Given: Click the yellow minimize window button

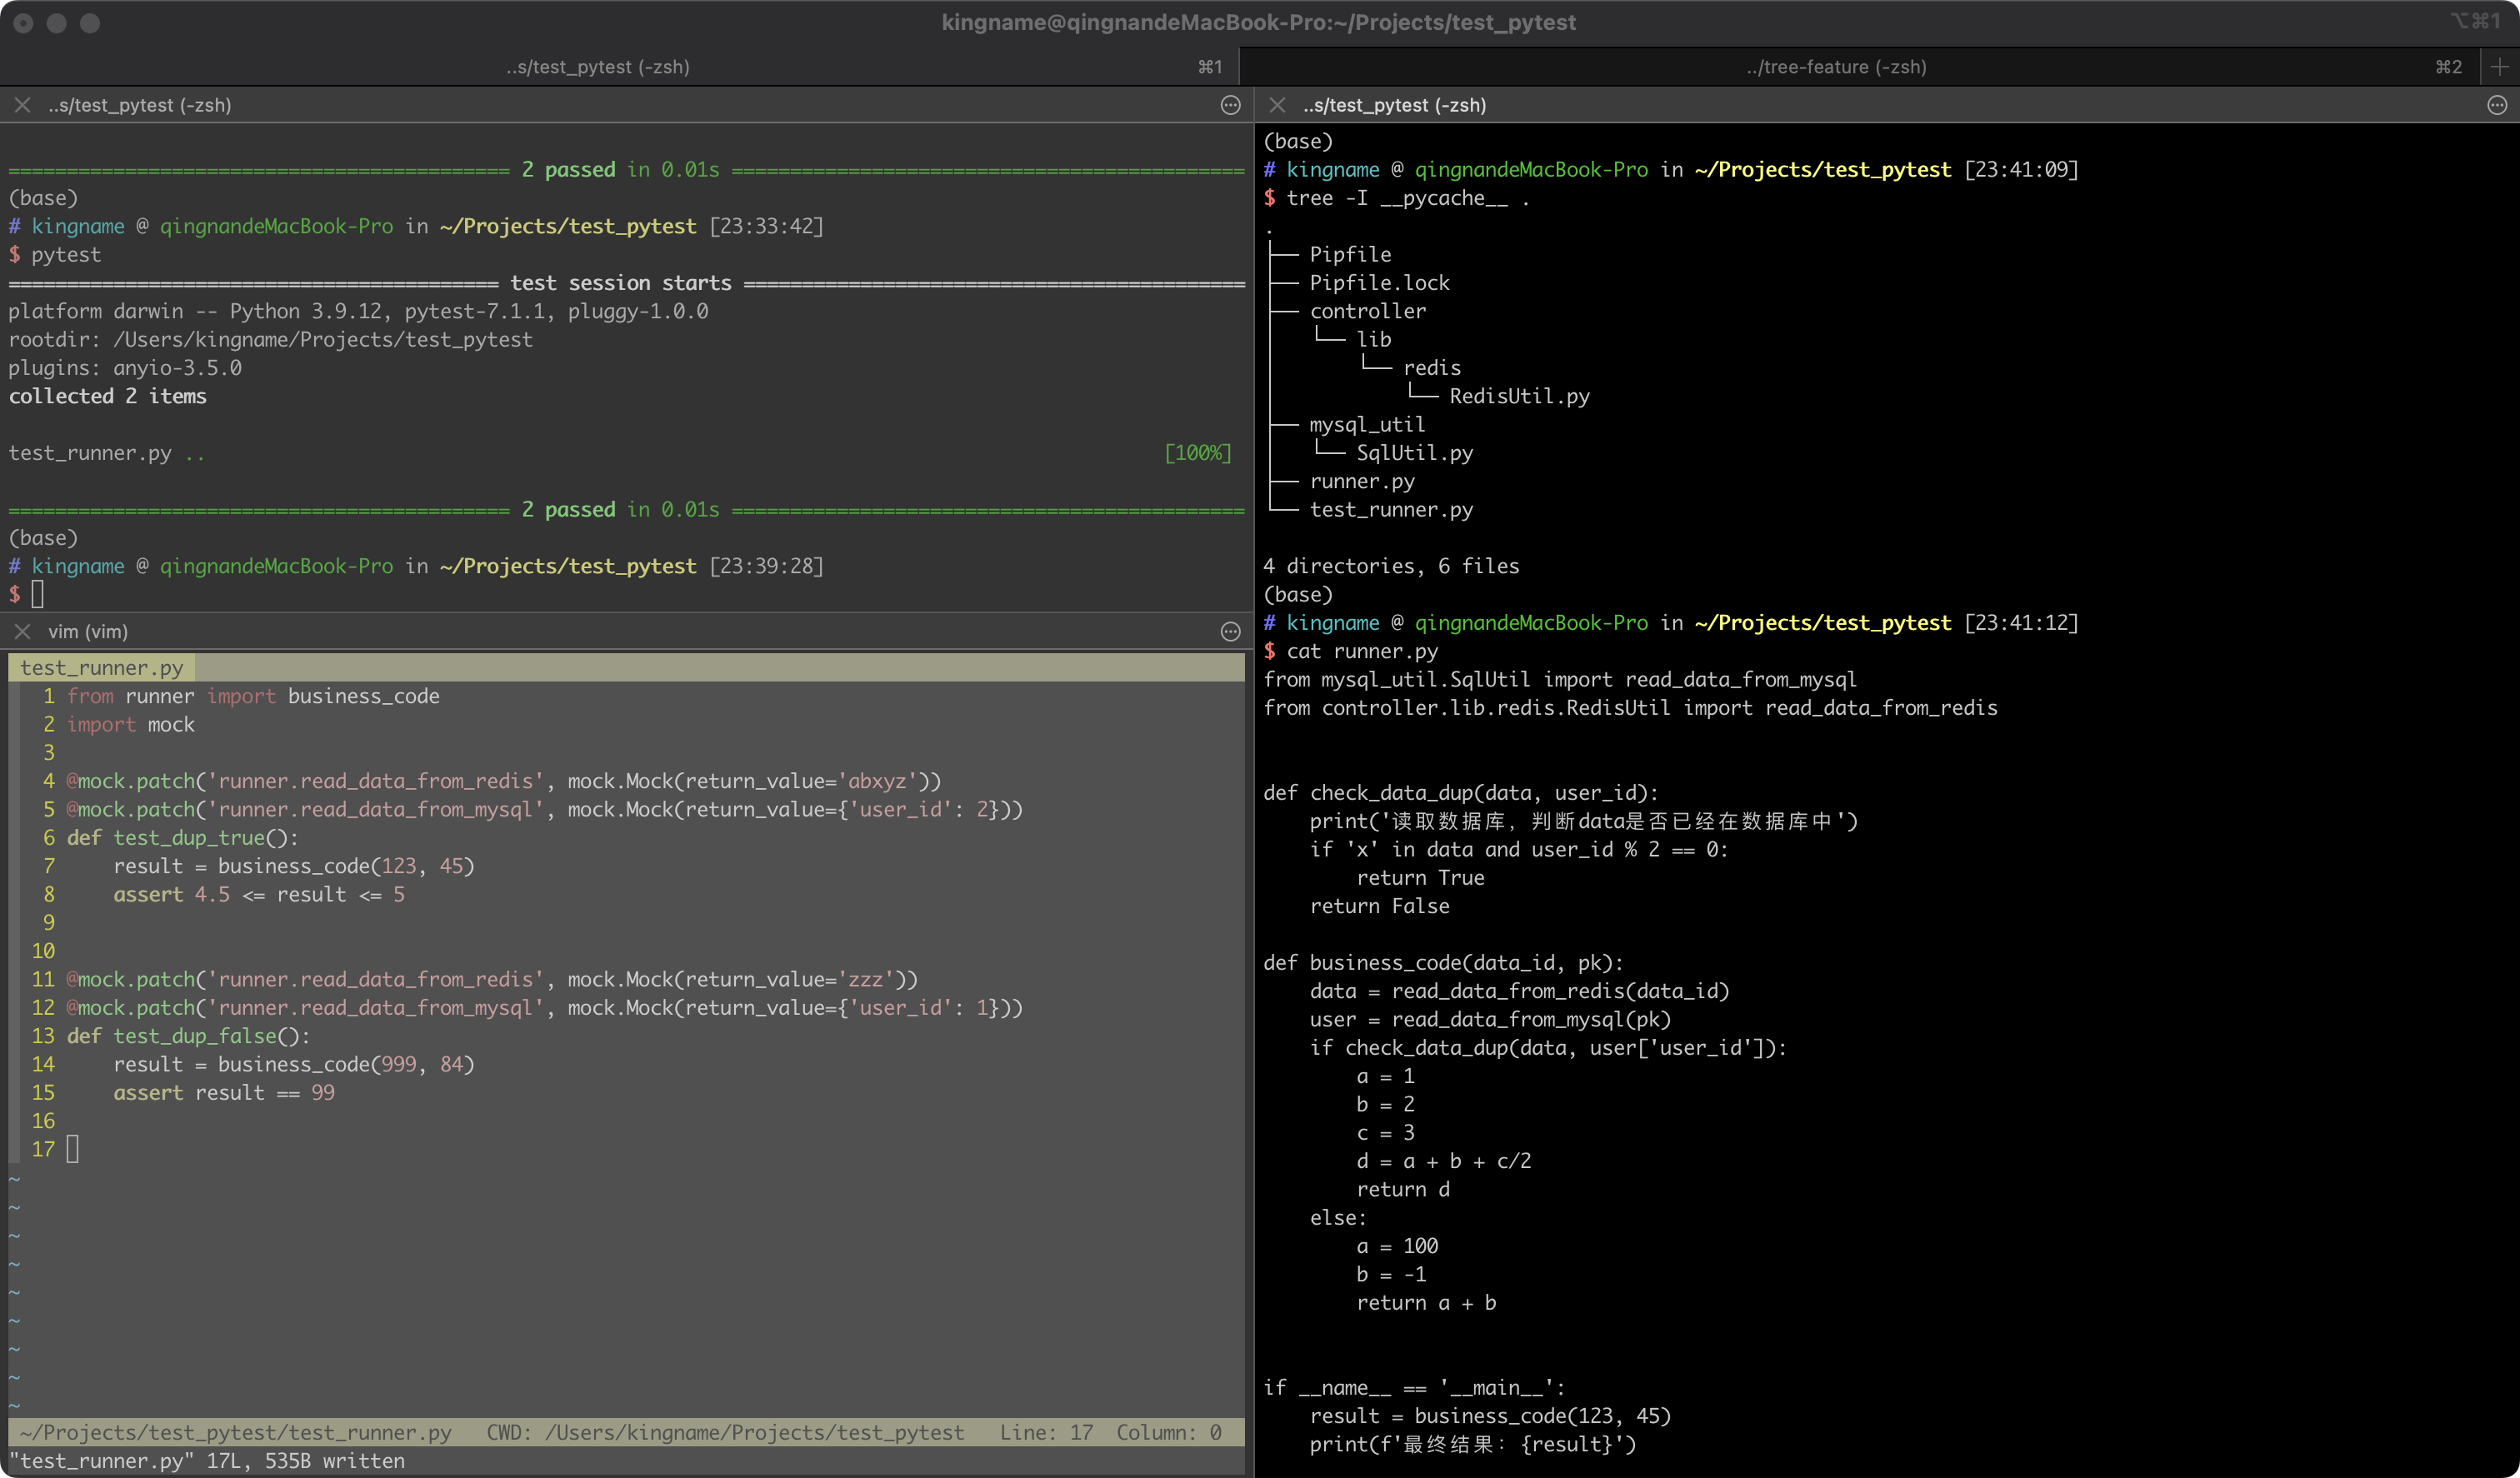Looking at the screenshot, I should coord(57,22).
